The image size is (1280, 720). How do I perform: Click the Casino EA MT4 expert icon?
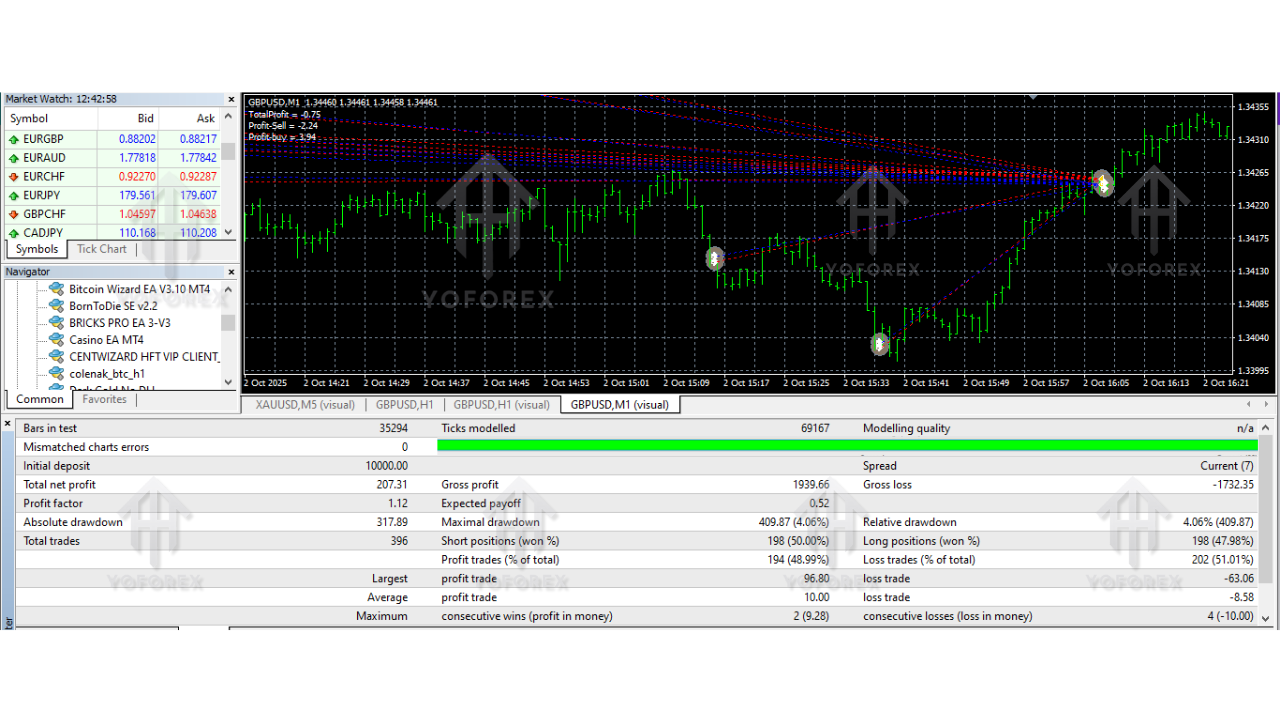pyautogui.click(x=55, y=340)
